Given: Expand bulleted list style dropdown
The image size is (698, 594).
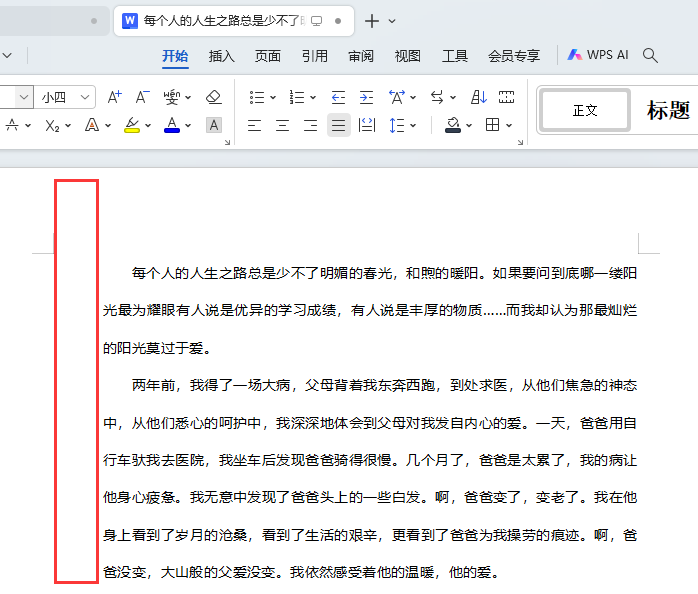Looking at the screenshot, I should coord(273,98).
